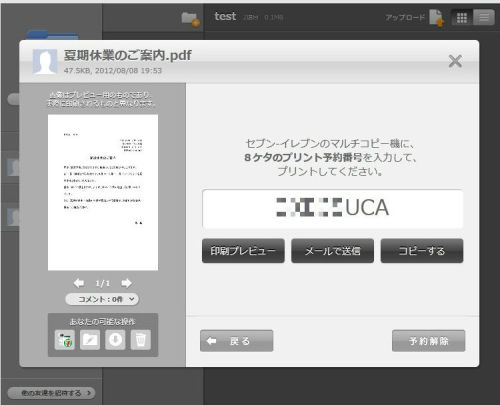Screen dimensions: 500x405
Task: Expand the コメント:0件 dropdown
Action: click(x=102, y=299)
